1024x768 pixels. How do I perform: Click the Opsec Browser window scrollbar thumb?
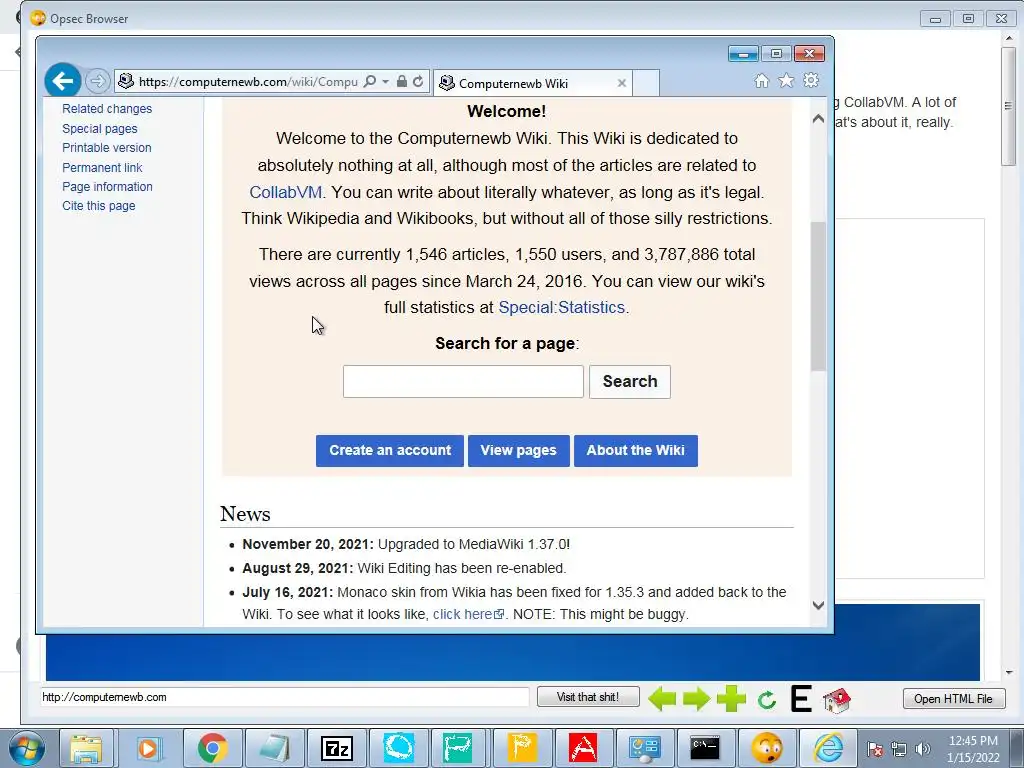pyautogui.click(x=1009, y=106)
